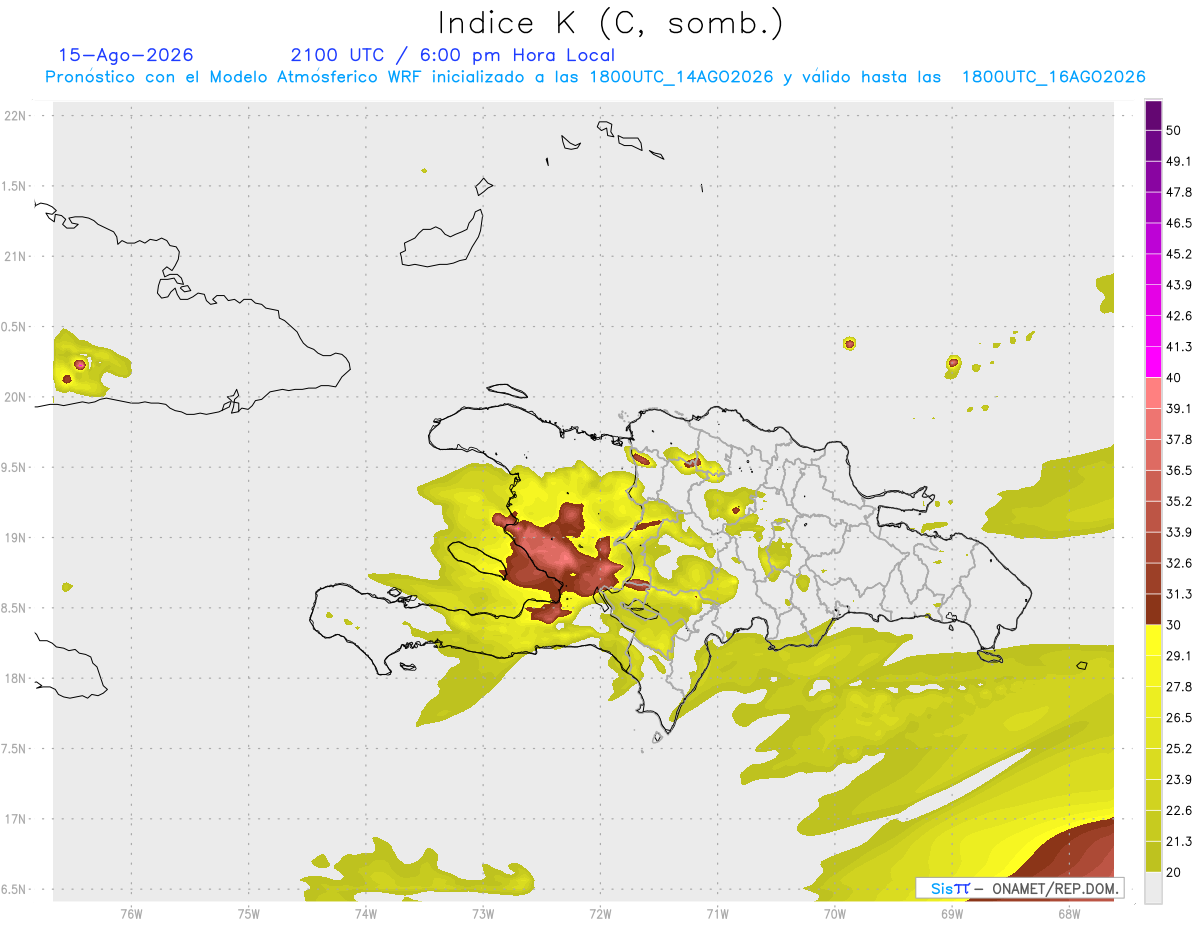Click the legend value "47.8"
1200x927 pixels.
tap(1179, 192)
